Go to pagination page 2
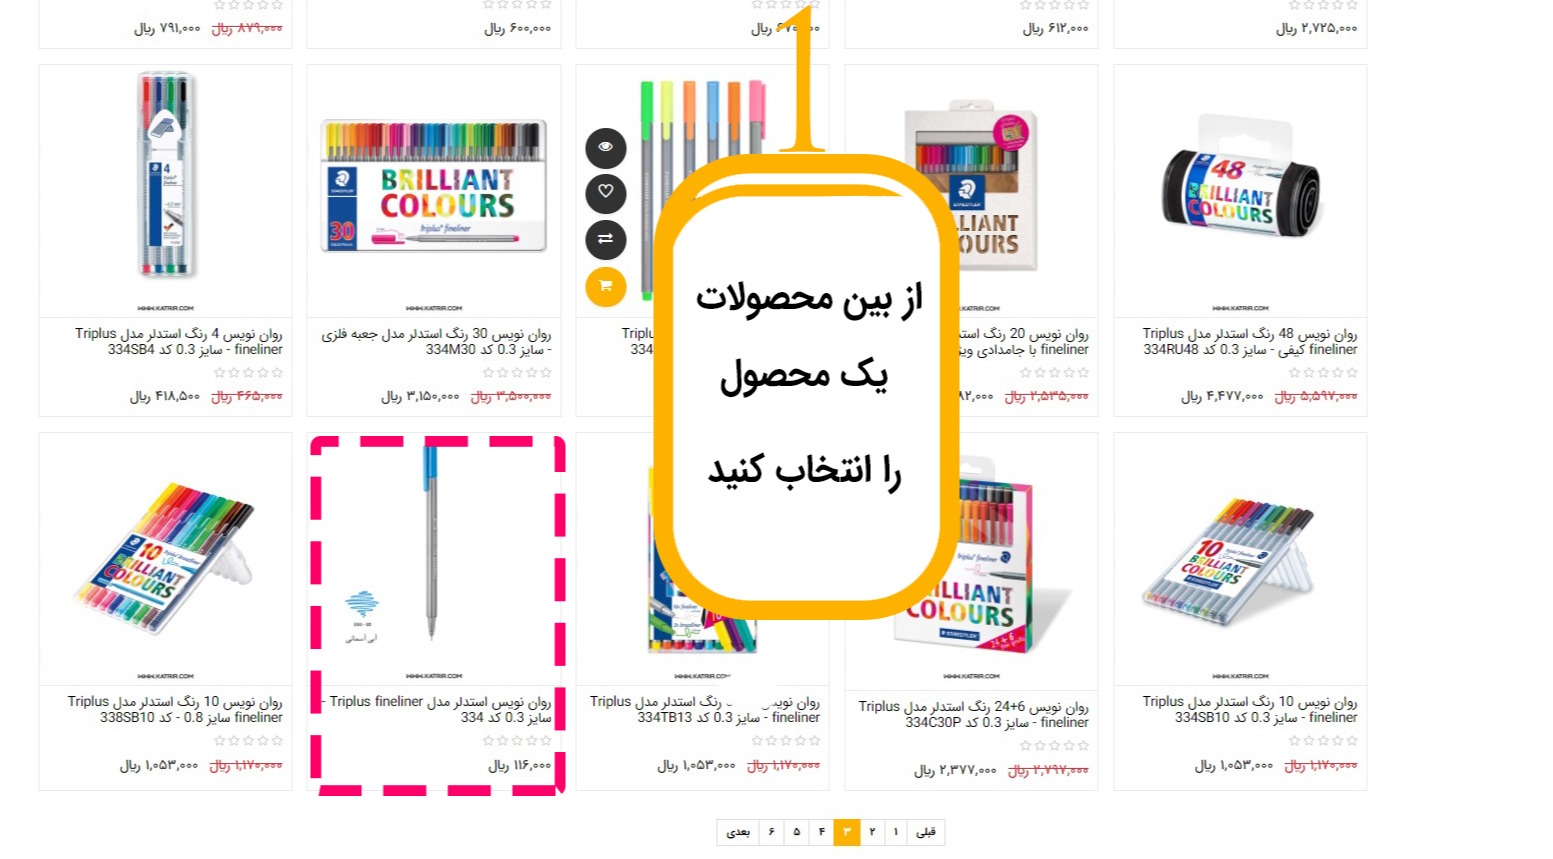The image size is (1553, 859). 872,832
